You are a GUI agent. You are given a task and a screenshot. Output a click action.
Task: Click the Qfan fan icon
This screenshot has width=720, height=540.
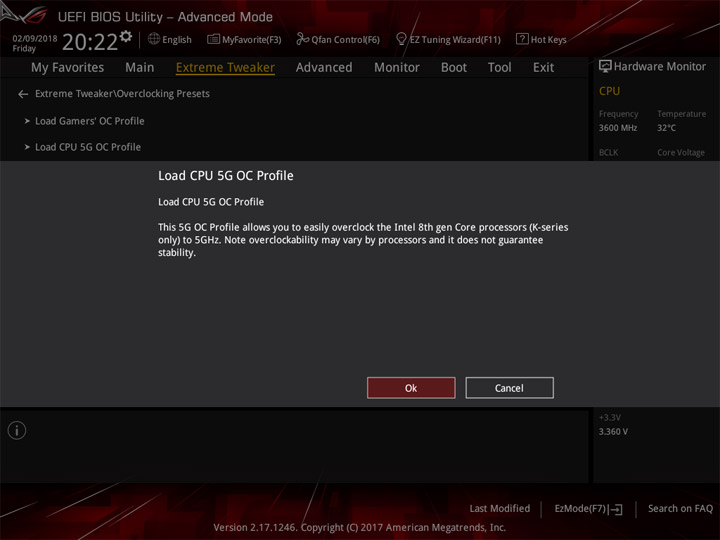(303, 39)
